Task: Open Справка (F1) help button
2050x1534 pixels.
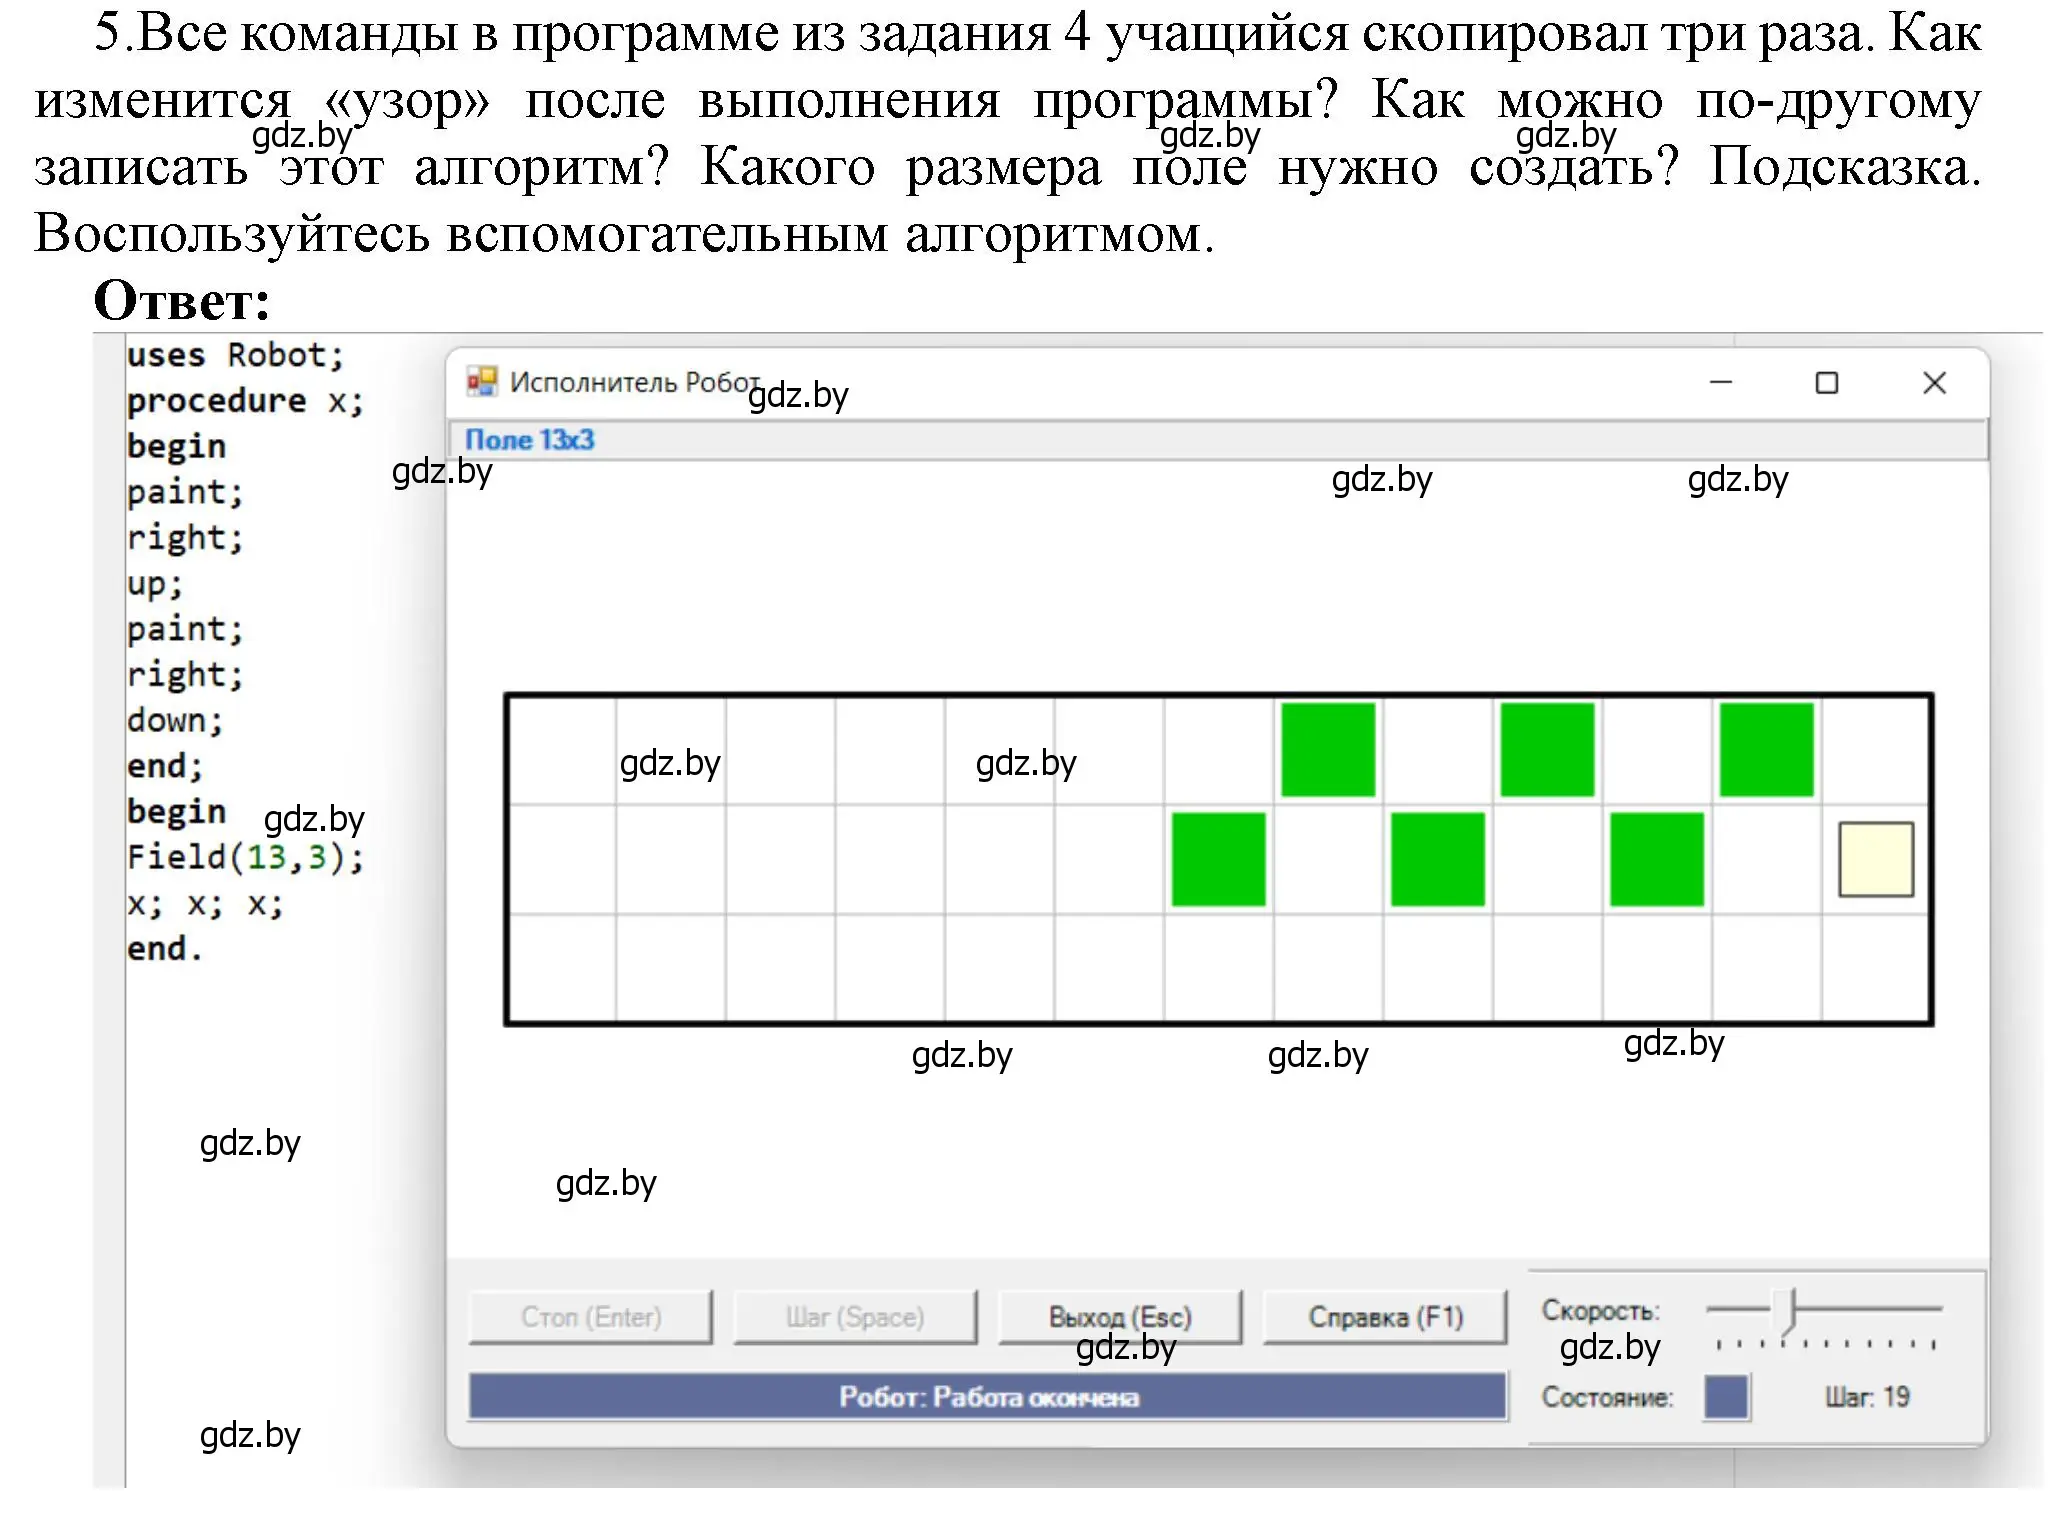Action: (x=1385, y=1317)
